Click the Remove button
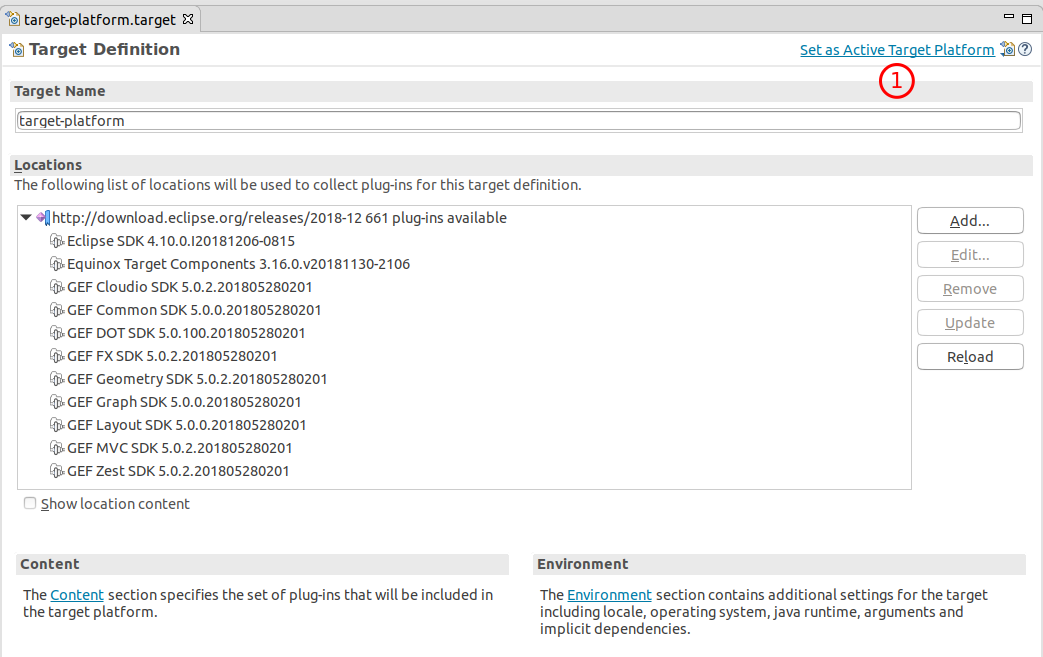Viewport: 1043px width, 657px height. [x=970, y=289]
